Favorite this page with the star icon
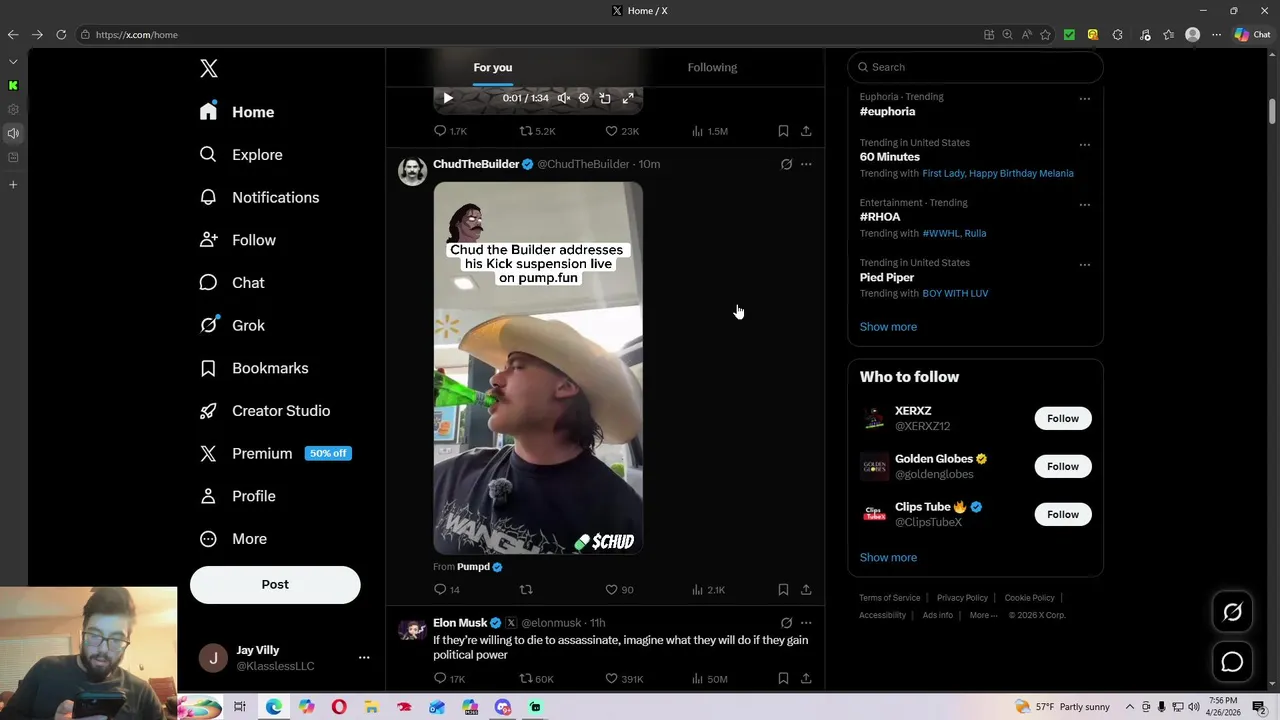Image resolution: width=1280 pixels, height=720 pixels. 1045,34
